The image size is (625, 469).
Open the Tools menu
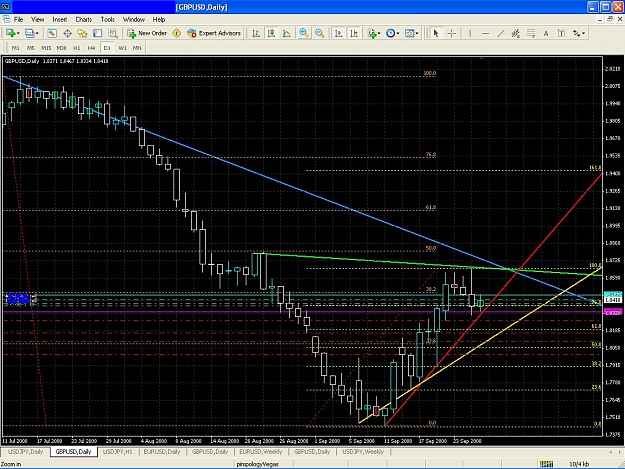(x=108, y=19)
